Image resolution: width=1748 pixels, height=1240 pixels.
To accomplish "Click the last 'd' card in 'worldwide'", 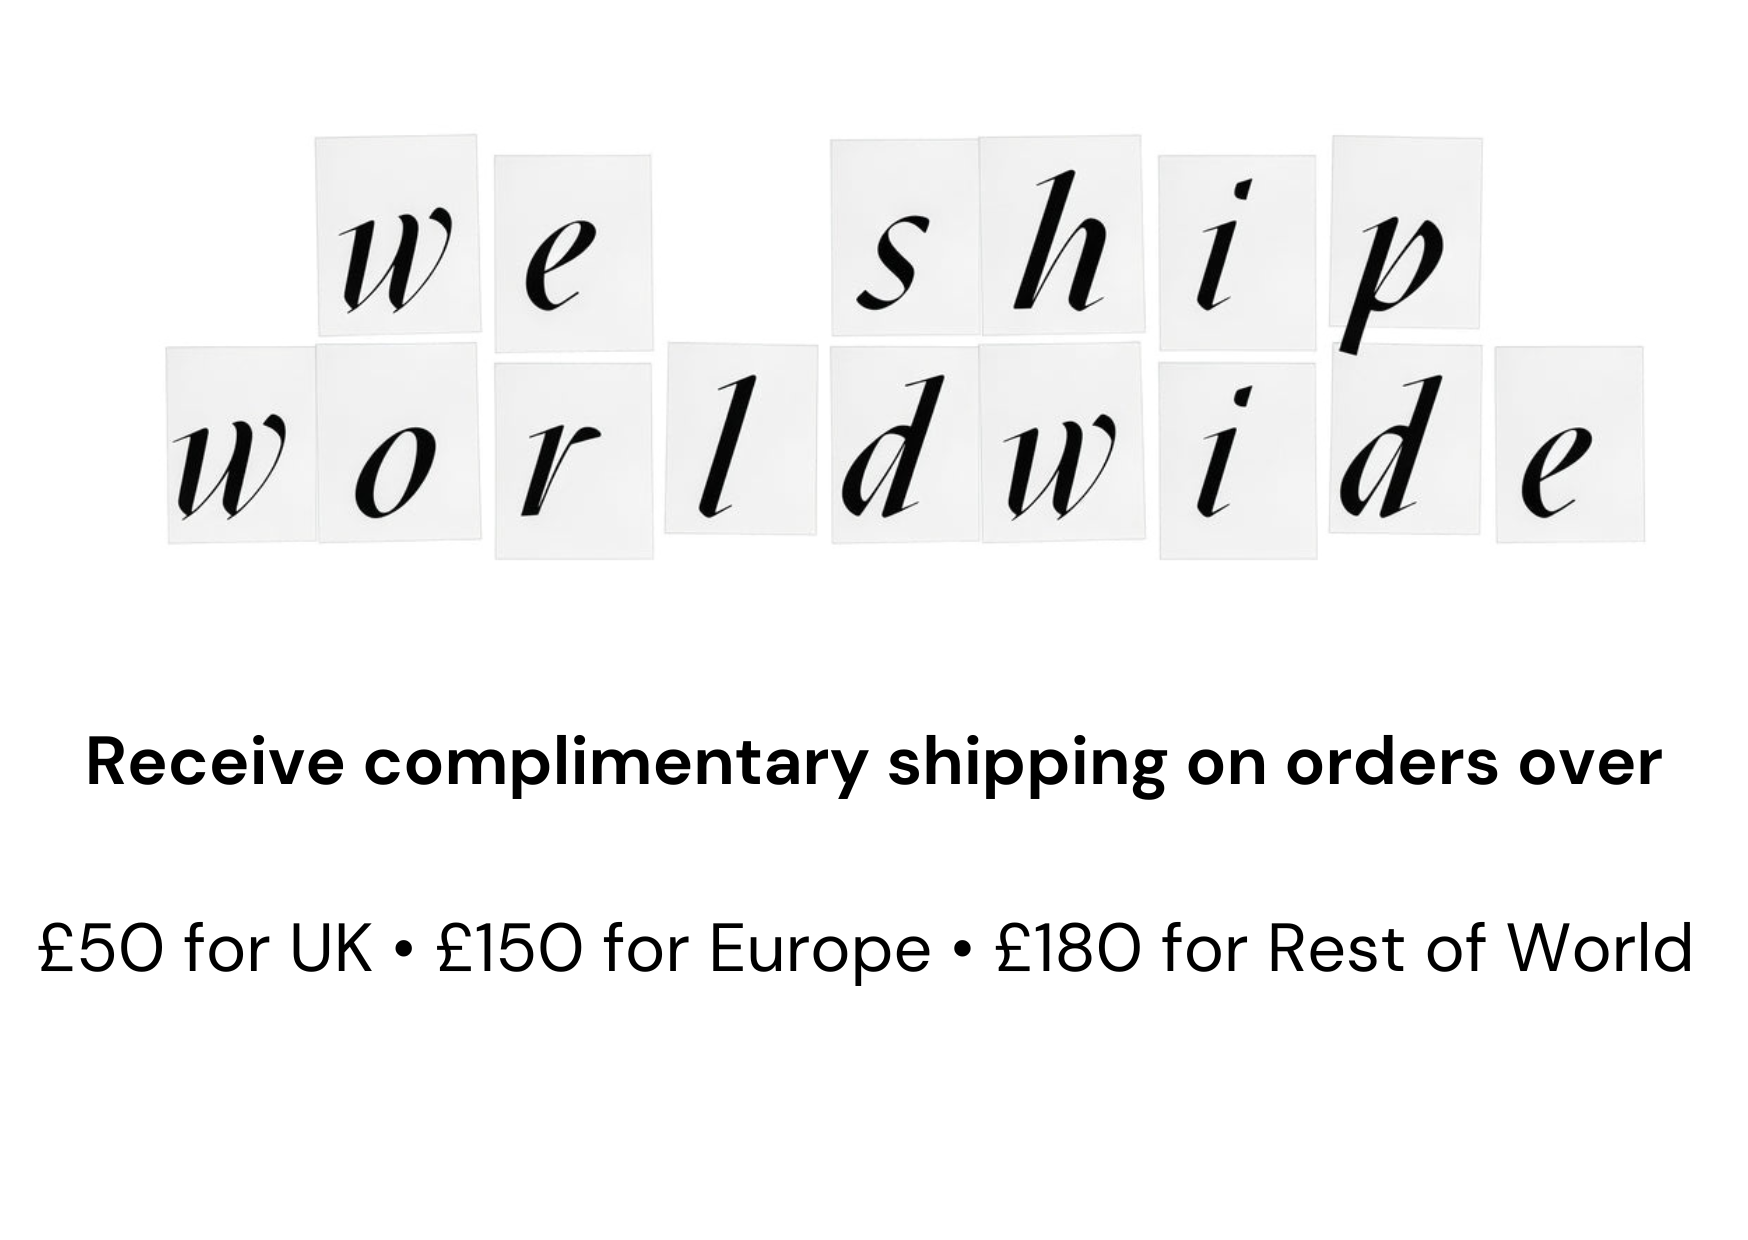I will (x=1405, y=440).
